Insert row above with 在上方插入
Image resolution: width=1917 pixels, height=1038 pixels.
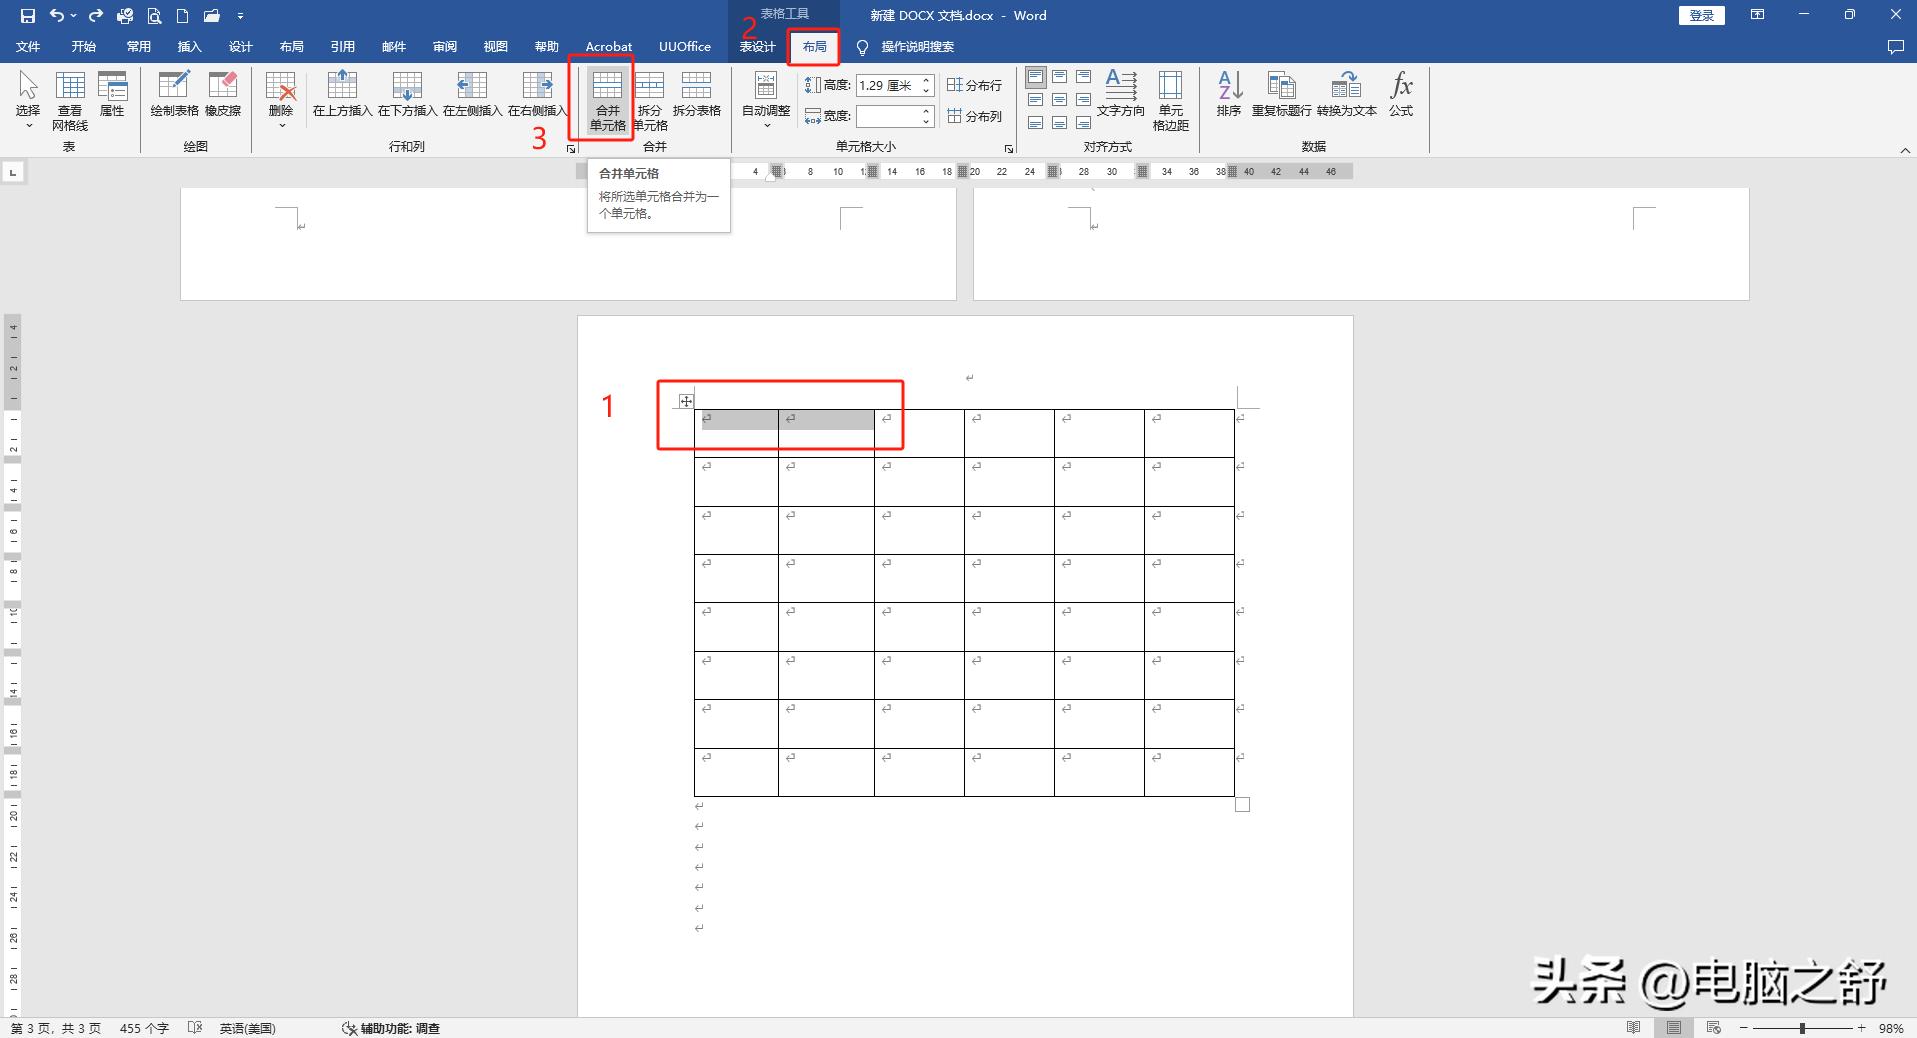point(342,96)
